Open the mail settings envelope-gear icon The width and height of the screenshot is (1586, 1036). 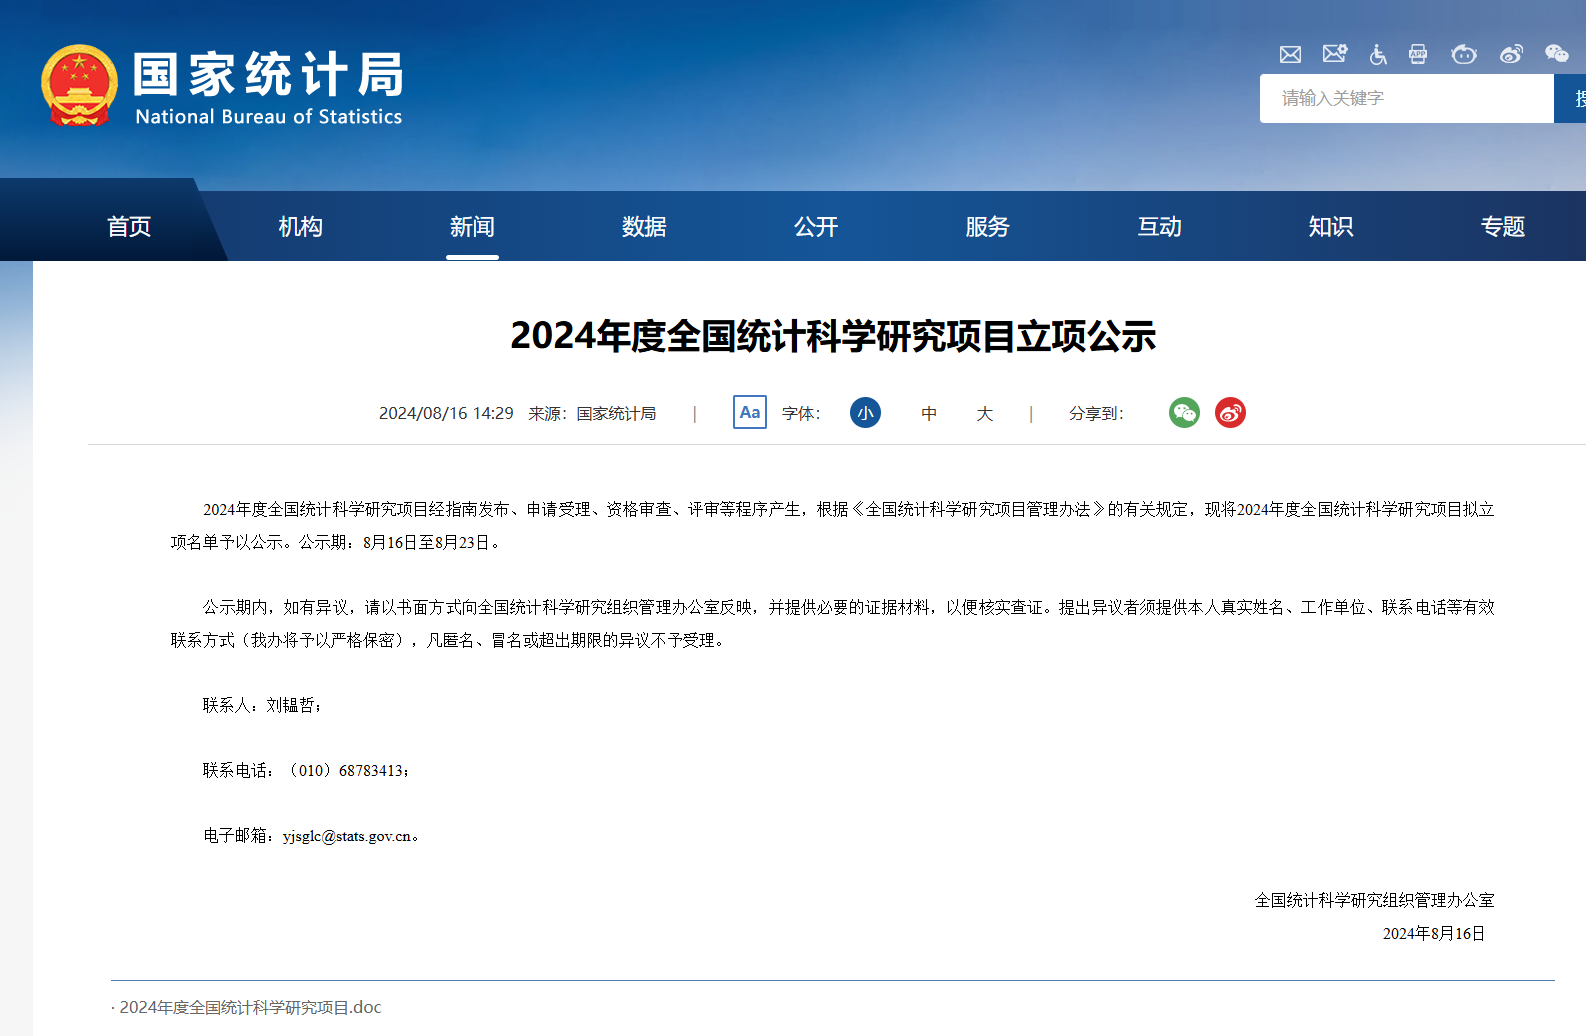point(1334,54)
